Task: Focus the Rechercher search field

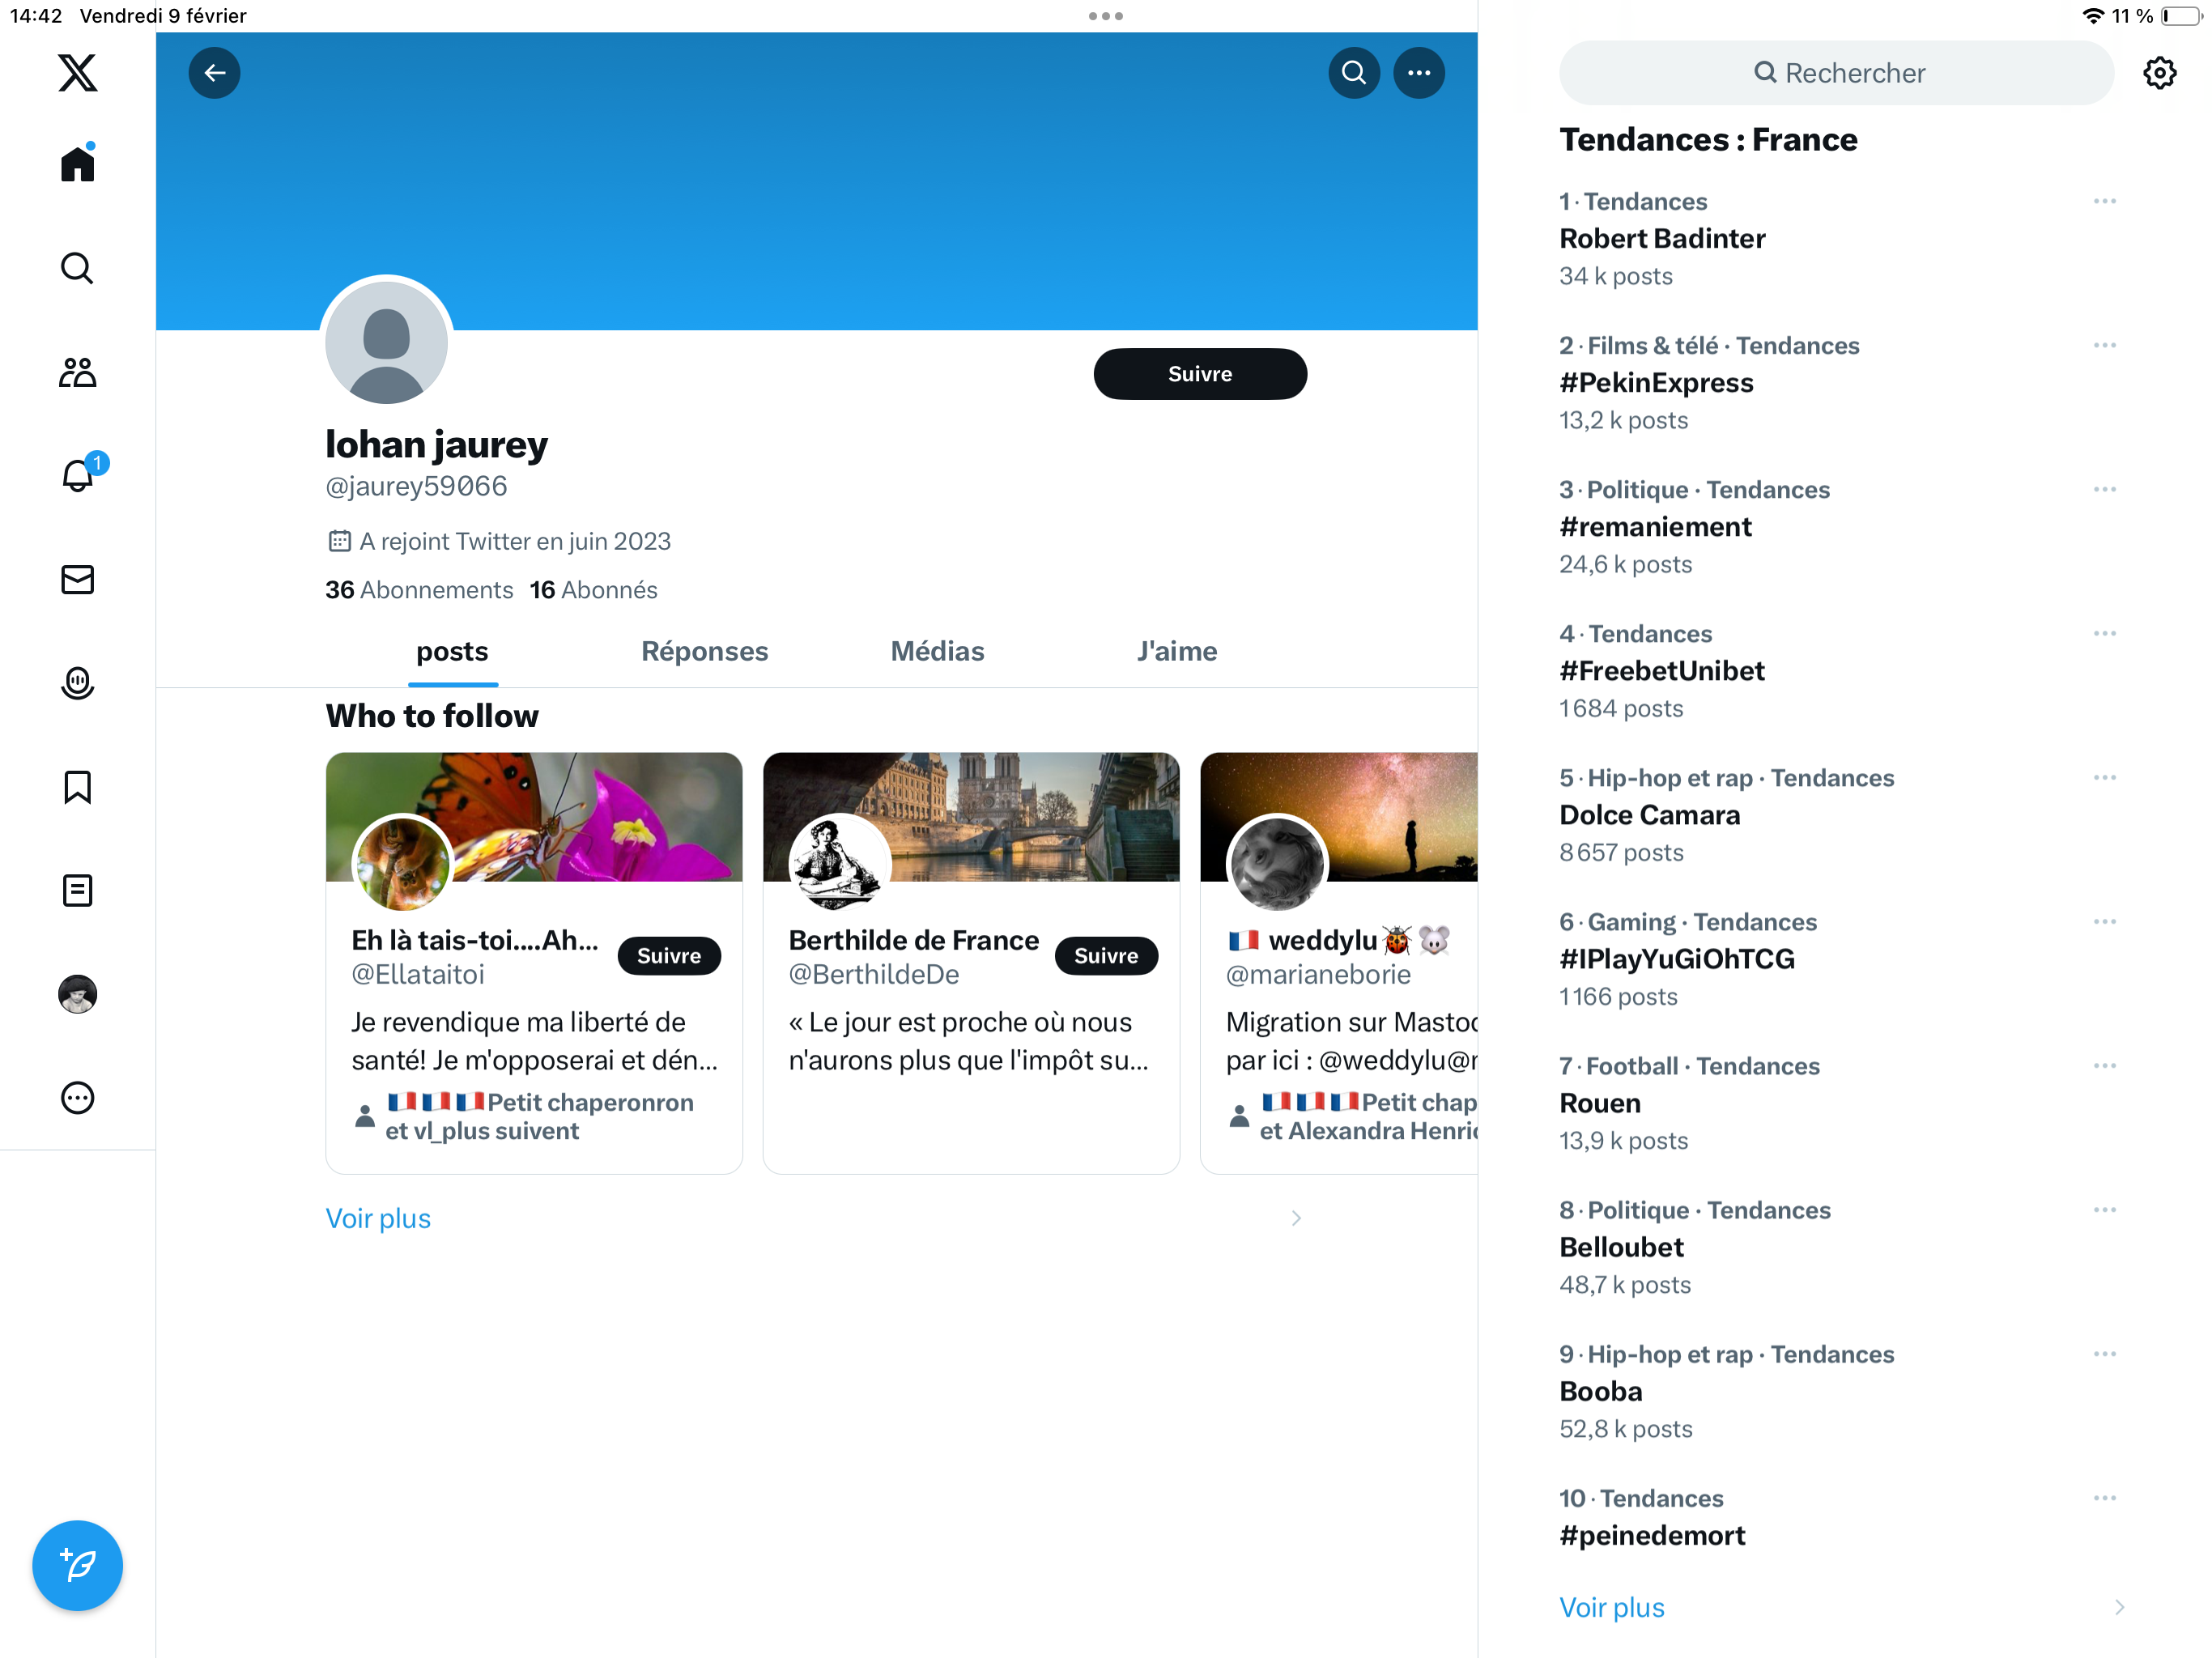Action: [x=1836, y=73]
